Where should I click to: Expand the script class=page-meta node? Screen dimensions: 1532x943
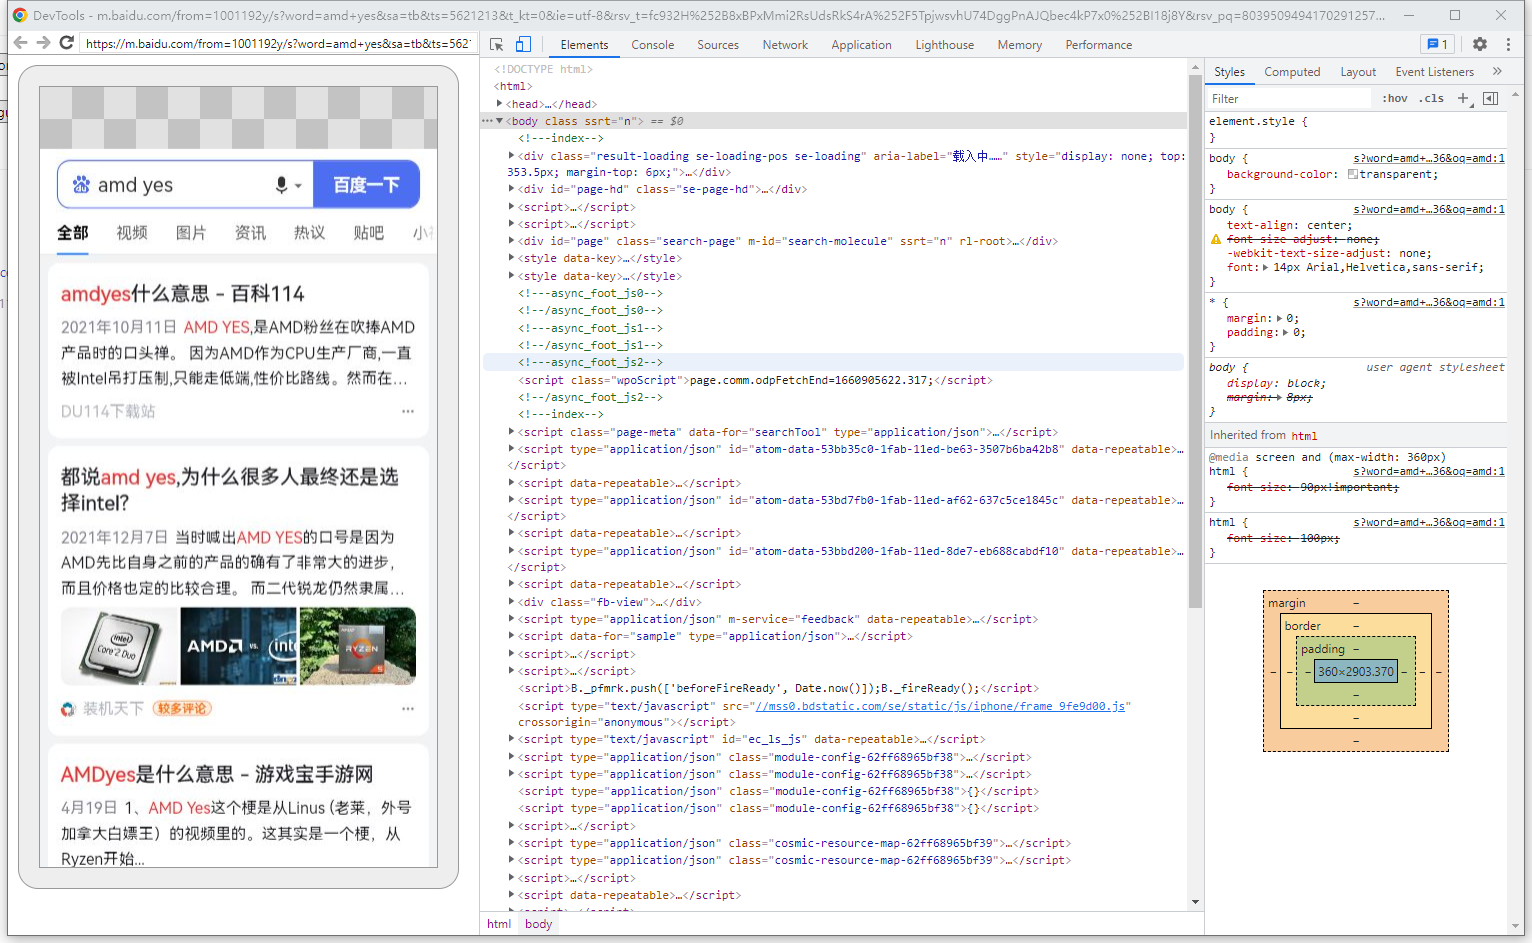pos(511,431)
